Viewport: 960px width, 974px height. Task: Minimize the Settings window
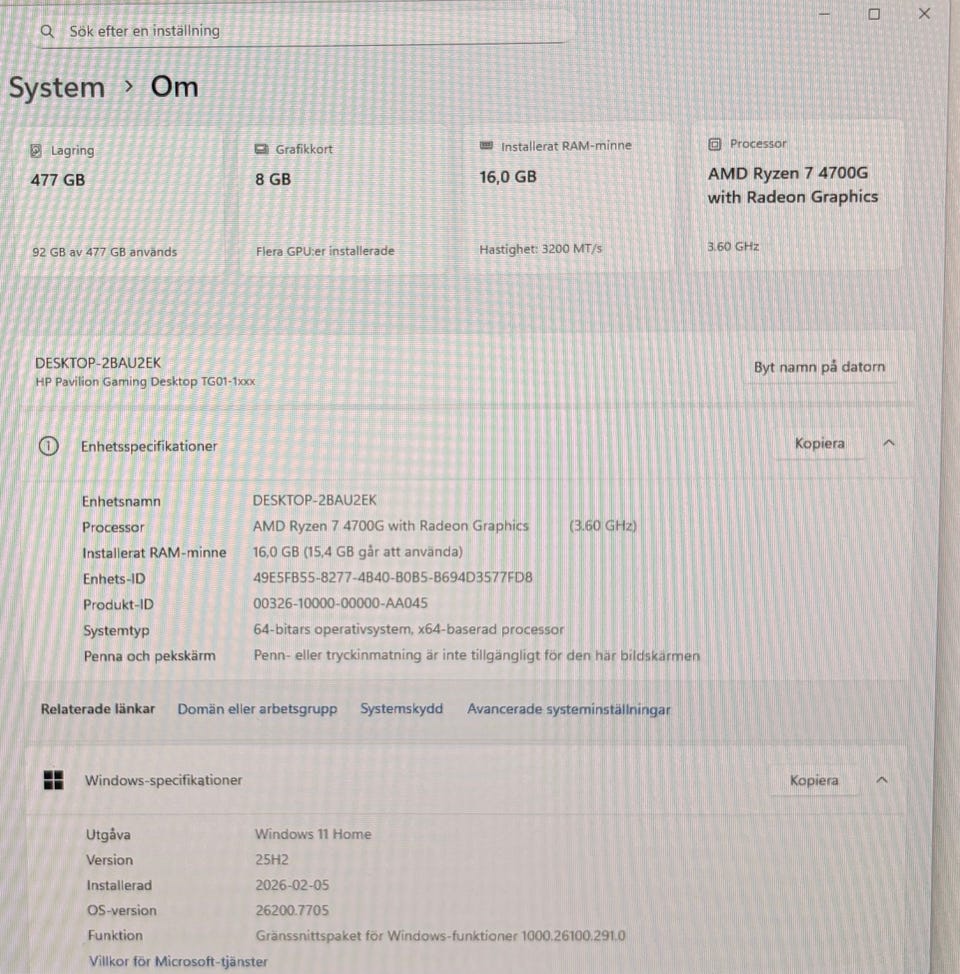coord(825,14)
